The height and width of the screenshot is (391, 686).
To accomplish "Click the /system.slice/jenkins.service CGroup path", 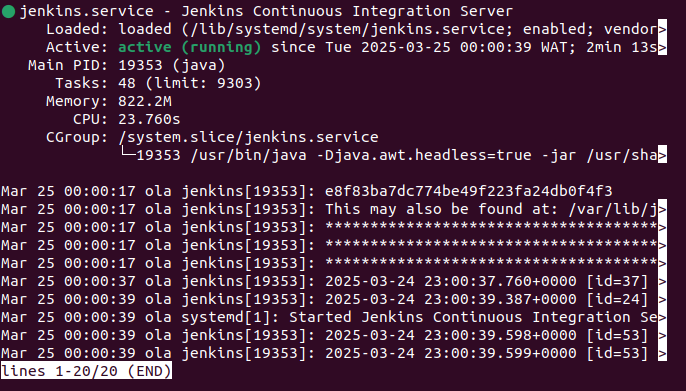I will point(248,137).
